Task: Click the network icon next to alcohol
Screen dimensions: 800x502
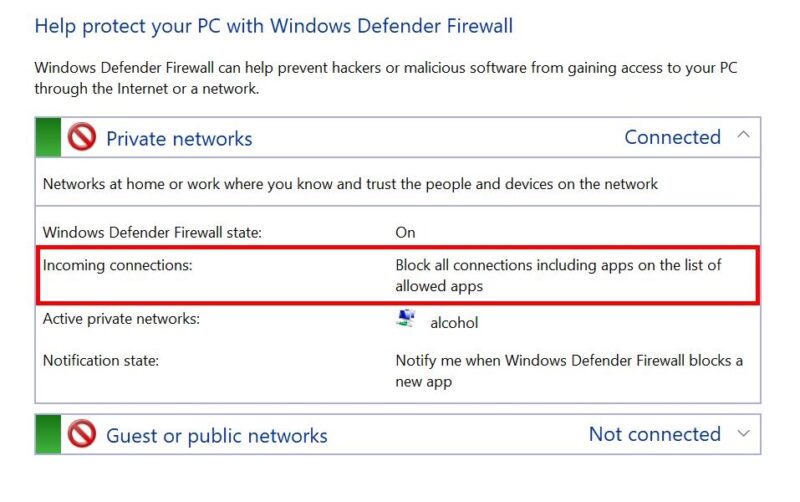Action: pyautogui.click(x=406, y=321)
